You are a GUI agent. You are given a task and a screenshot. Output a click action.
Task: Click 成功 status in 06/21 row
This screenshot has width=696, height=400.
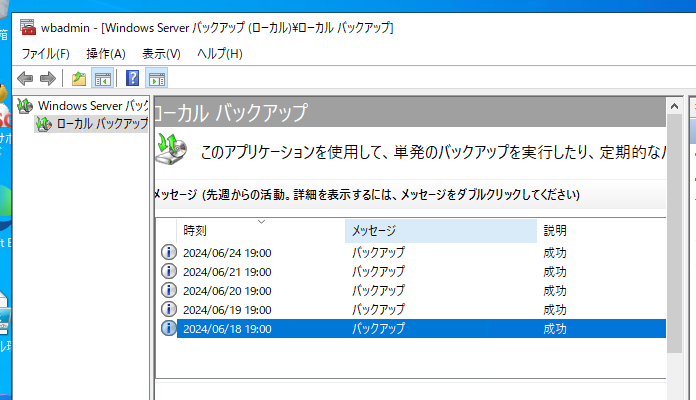coord(555,272)
